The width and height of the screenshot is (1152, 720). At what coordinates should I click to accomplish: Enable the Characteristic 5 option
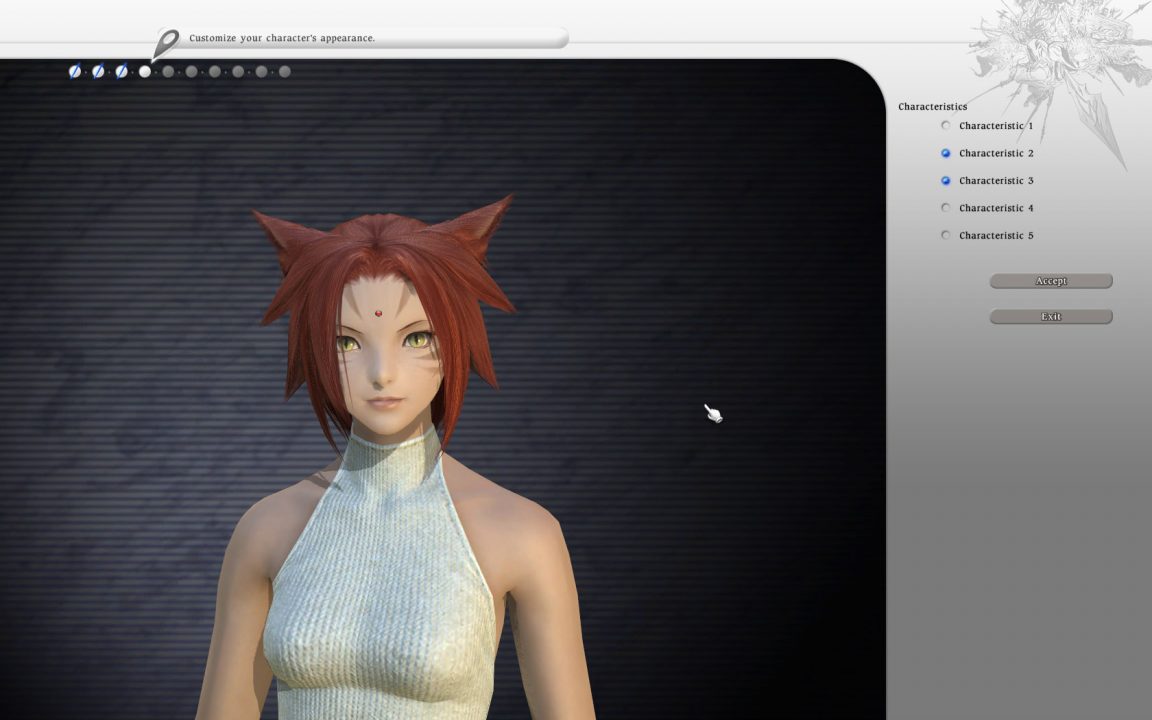point(946,235)
